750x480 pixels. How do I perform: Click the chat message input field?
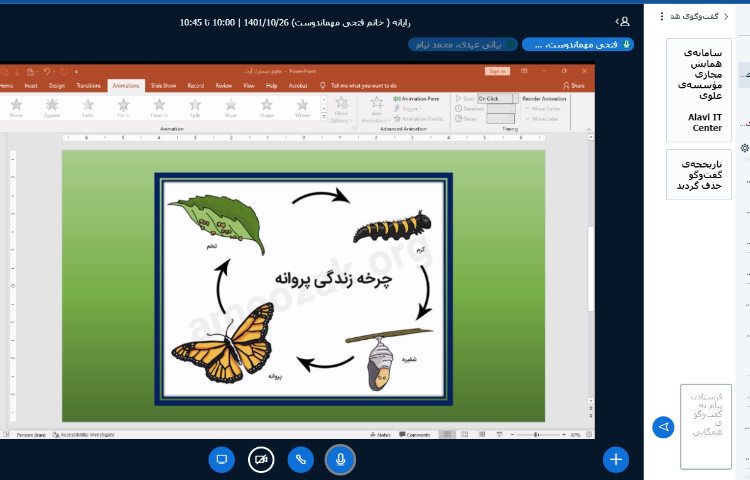click(705, 426)
